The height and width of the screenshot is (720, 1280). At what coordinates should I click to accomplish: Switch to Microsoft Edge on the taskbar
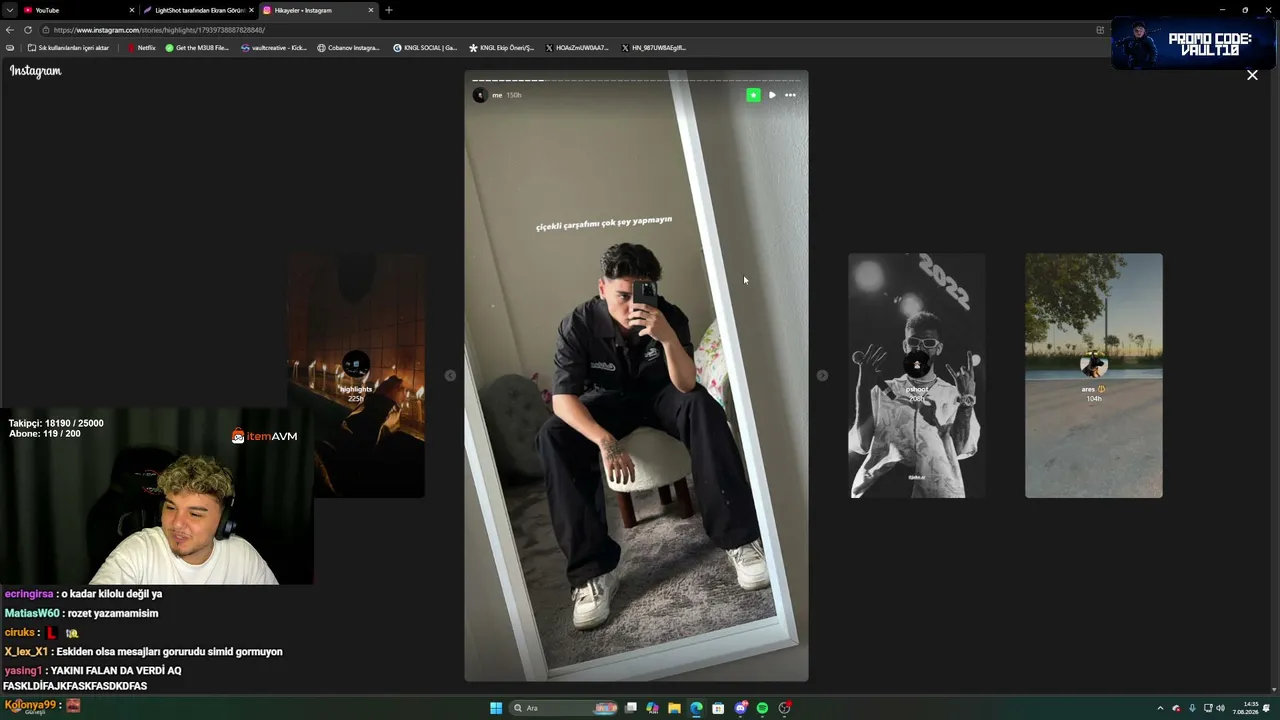click(x=697, y=708)
